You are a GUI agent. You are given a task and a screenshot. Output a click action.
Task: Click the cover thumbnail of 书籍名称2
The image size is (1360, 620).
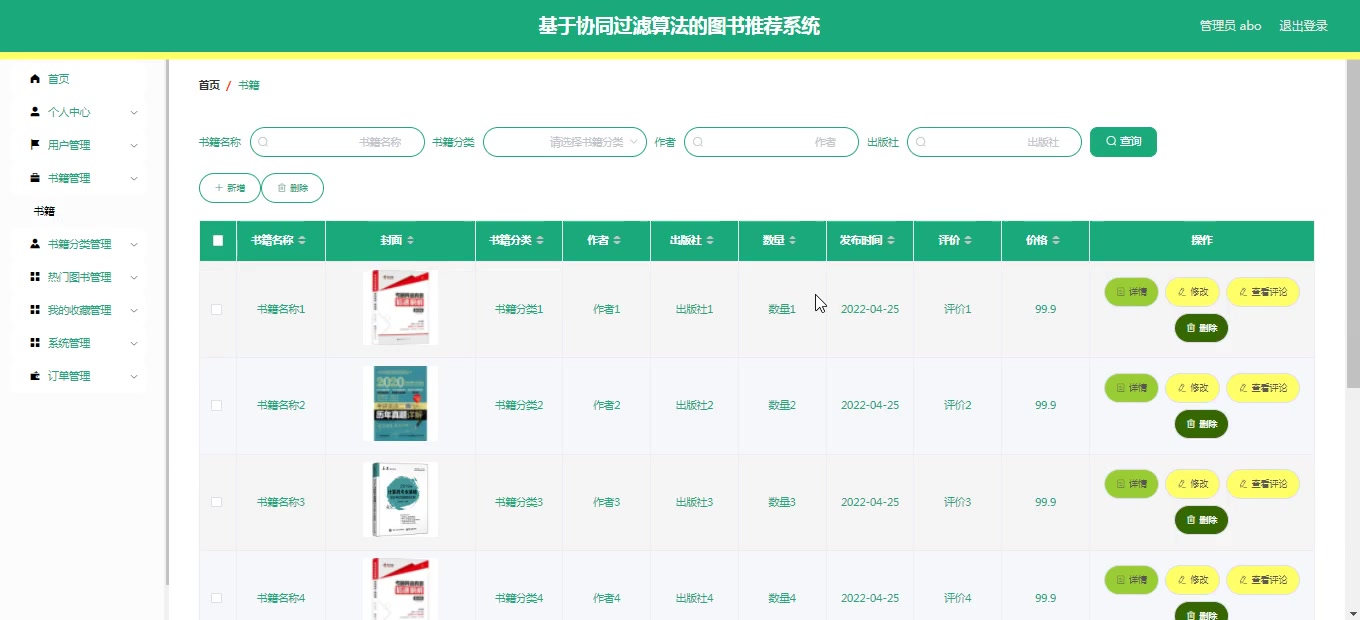400,403
